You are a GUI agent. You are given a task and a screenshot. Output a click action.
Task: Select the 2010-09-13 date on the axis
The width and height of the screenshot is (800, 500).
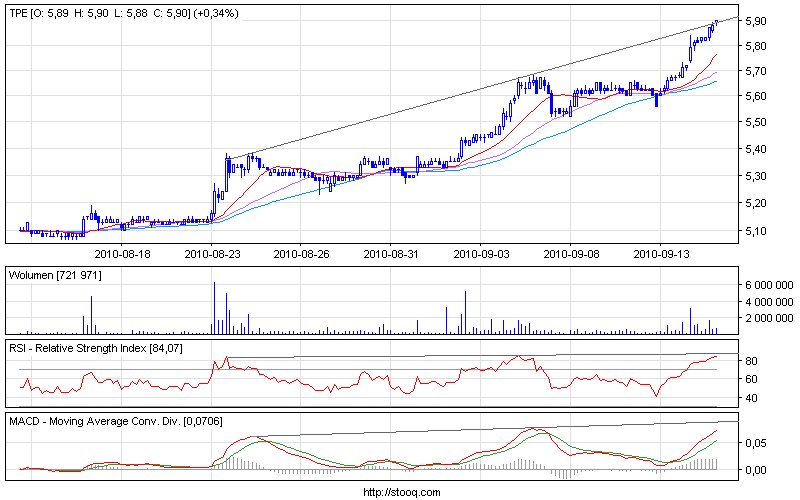(x=662, y=255)
